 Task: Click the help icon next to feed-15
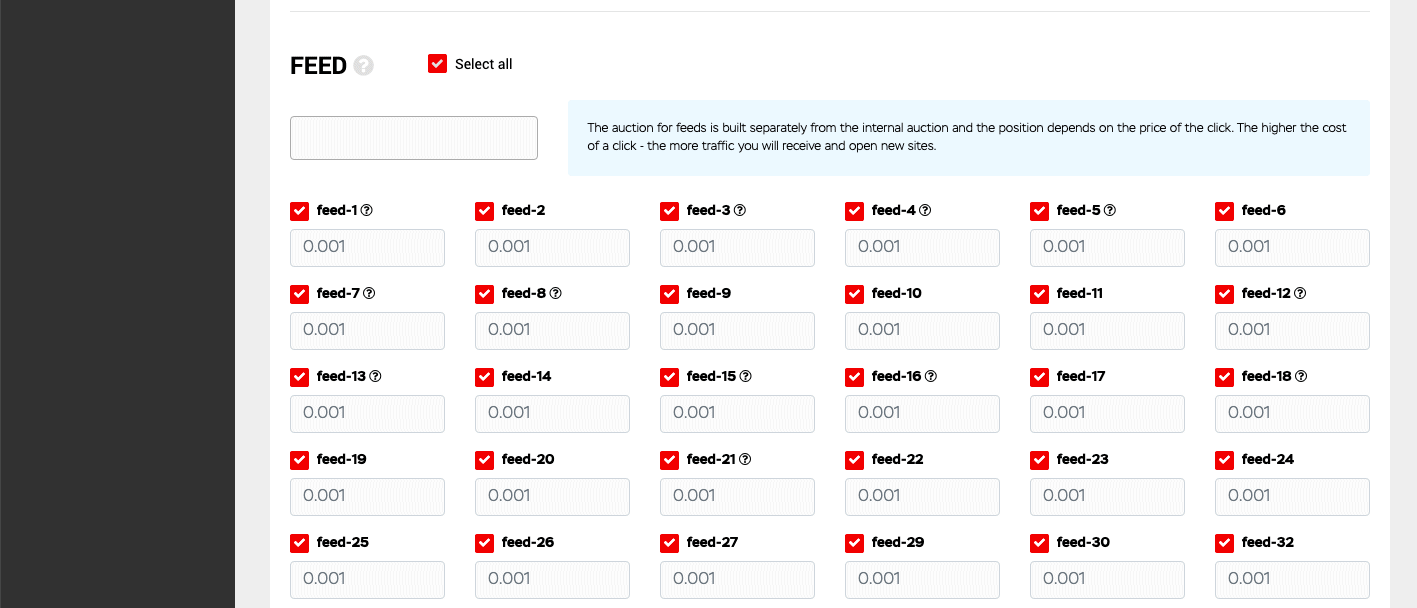745,377
